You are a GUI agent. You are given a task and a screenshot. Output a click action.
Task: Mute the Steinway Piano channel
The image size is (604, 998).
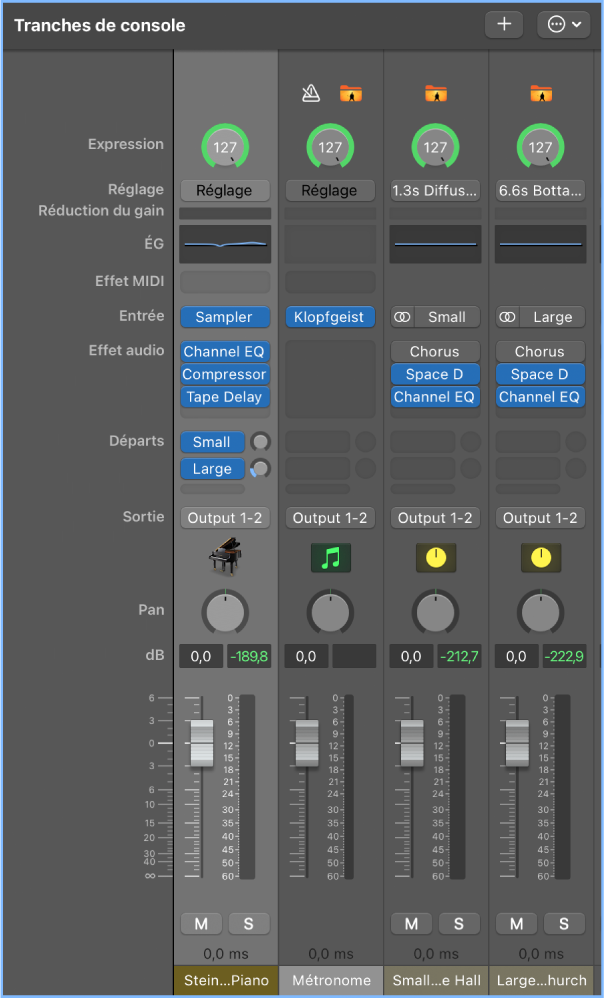[x=201, y=923]
